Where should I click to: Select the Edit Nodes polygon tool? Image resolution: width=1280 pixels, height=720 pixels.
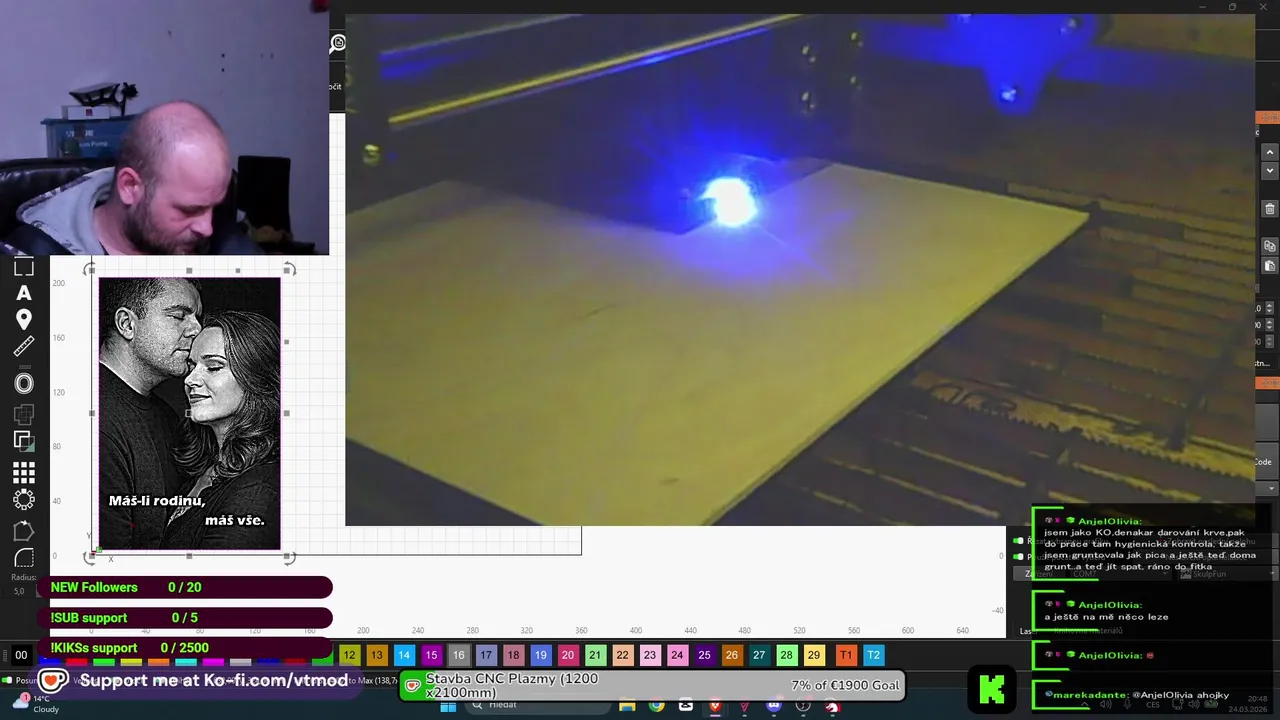point(24,531)
